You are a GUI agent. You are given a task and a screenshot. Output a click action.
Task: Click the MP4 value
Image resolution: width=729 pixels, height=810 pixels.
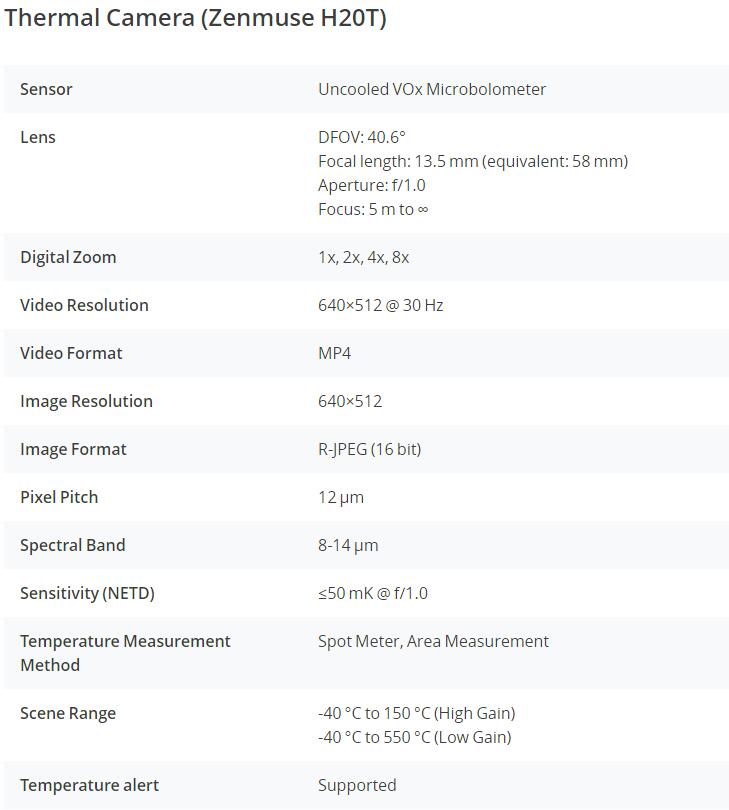(x=334, y=353)
